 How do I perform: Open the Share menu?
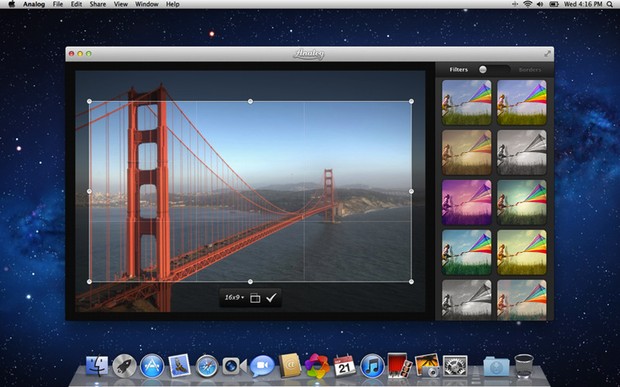click(x=97, y=4)
